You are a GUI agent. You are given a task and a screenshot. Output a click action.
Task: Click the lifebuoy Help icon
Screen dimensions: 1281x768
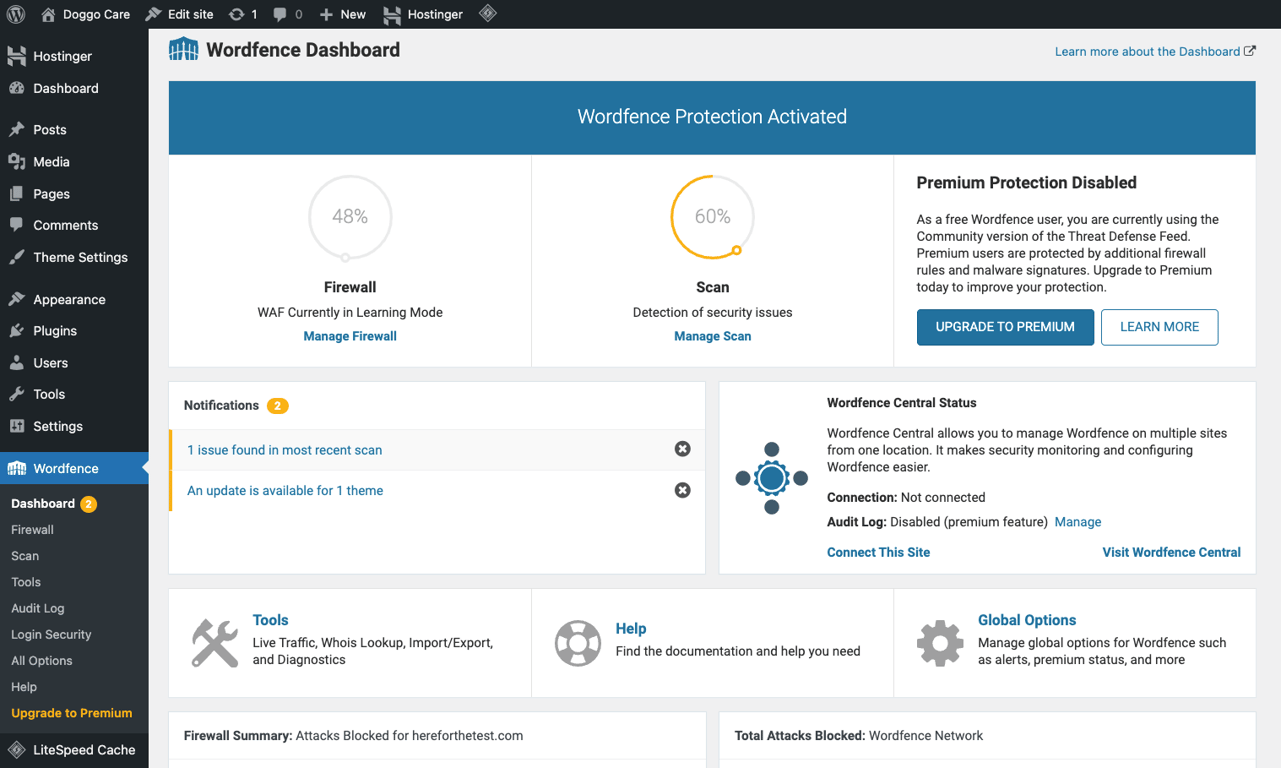[x=578, y=643]
